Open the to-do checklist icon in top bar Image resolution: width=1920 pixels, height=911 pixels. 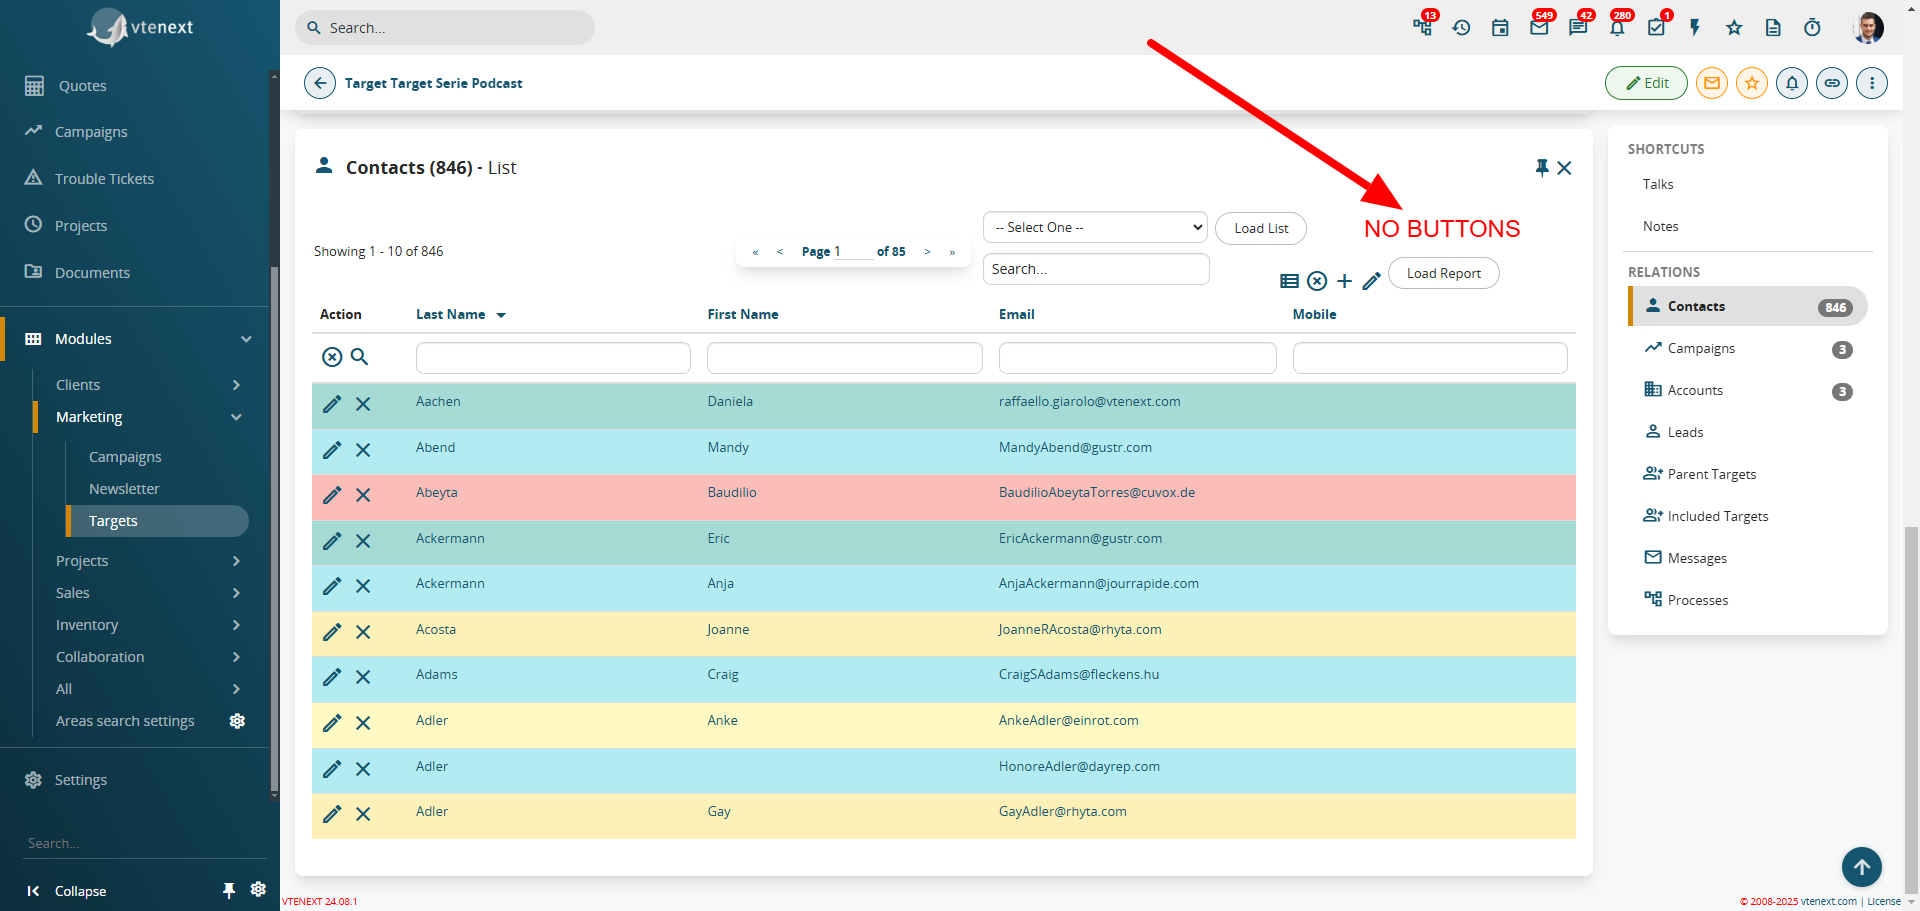(x=1656, y=28)
